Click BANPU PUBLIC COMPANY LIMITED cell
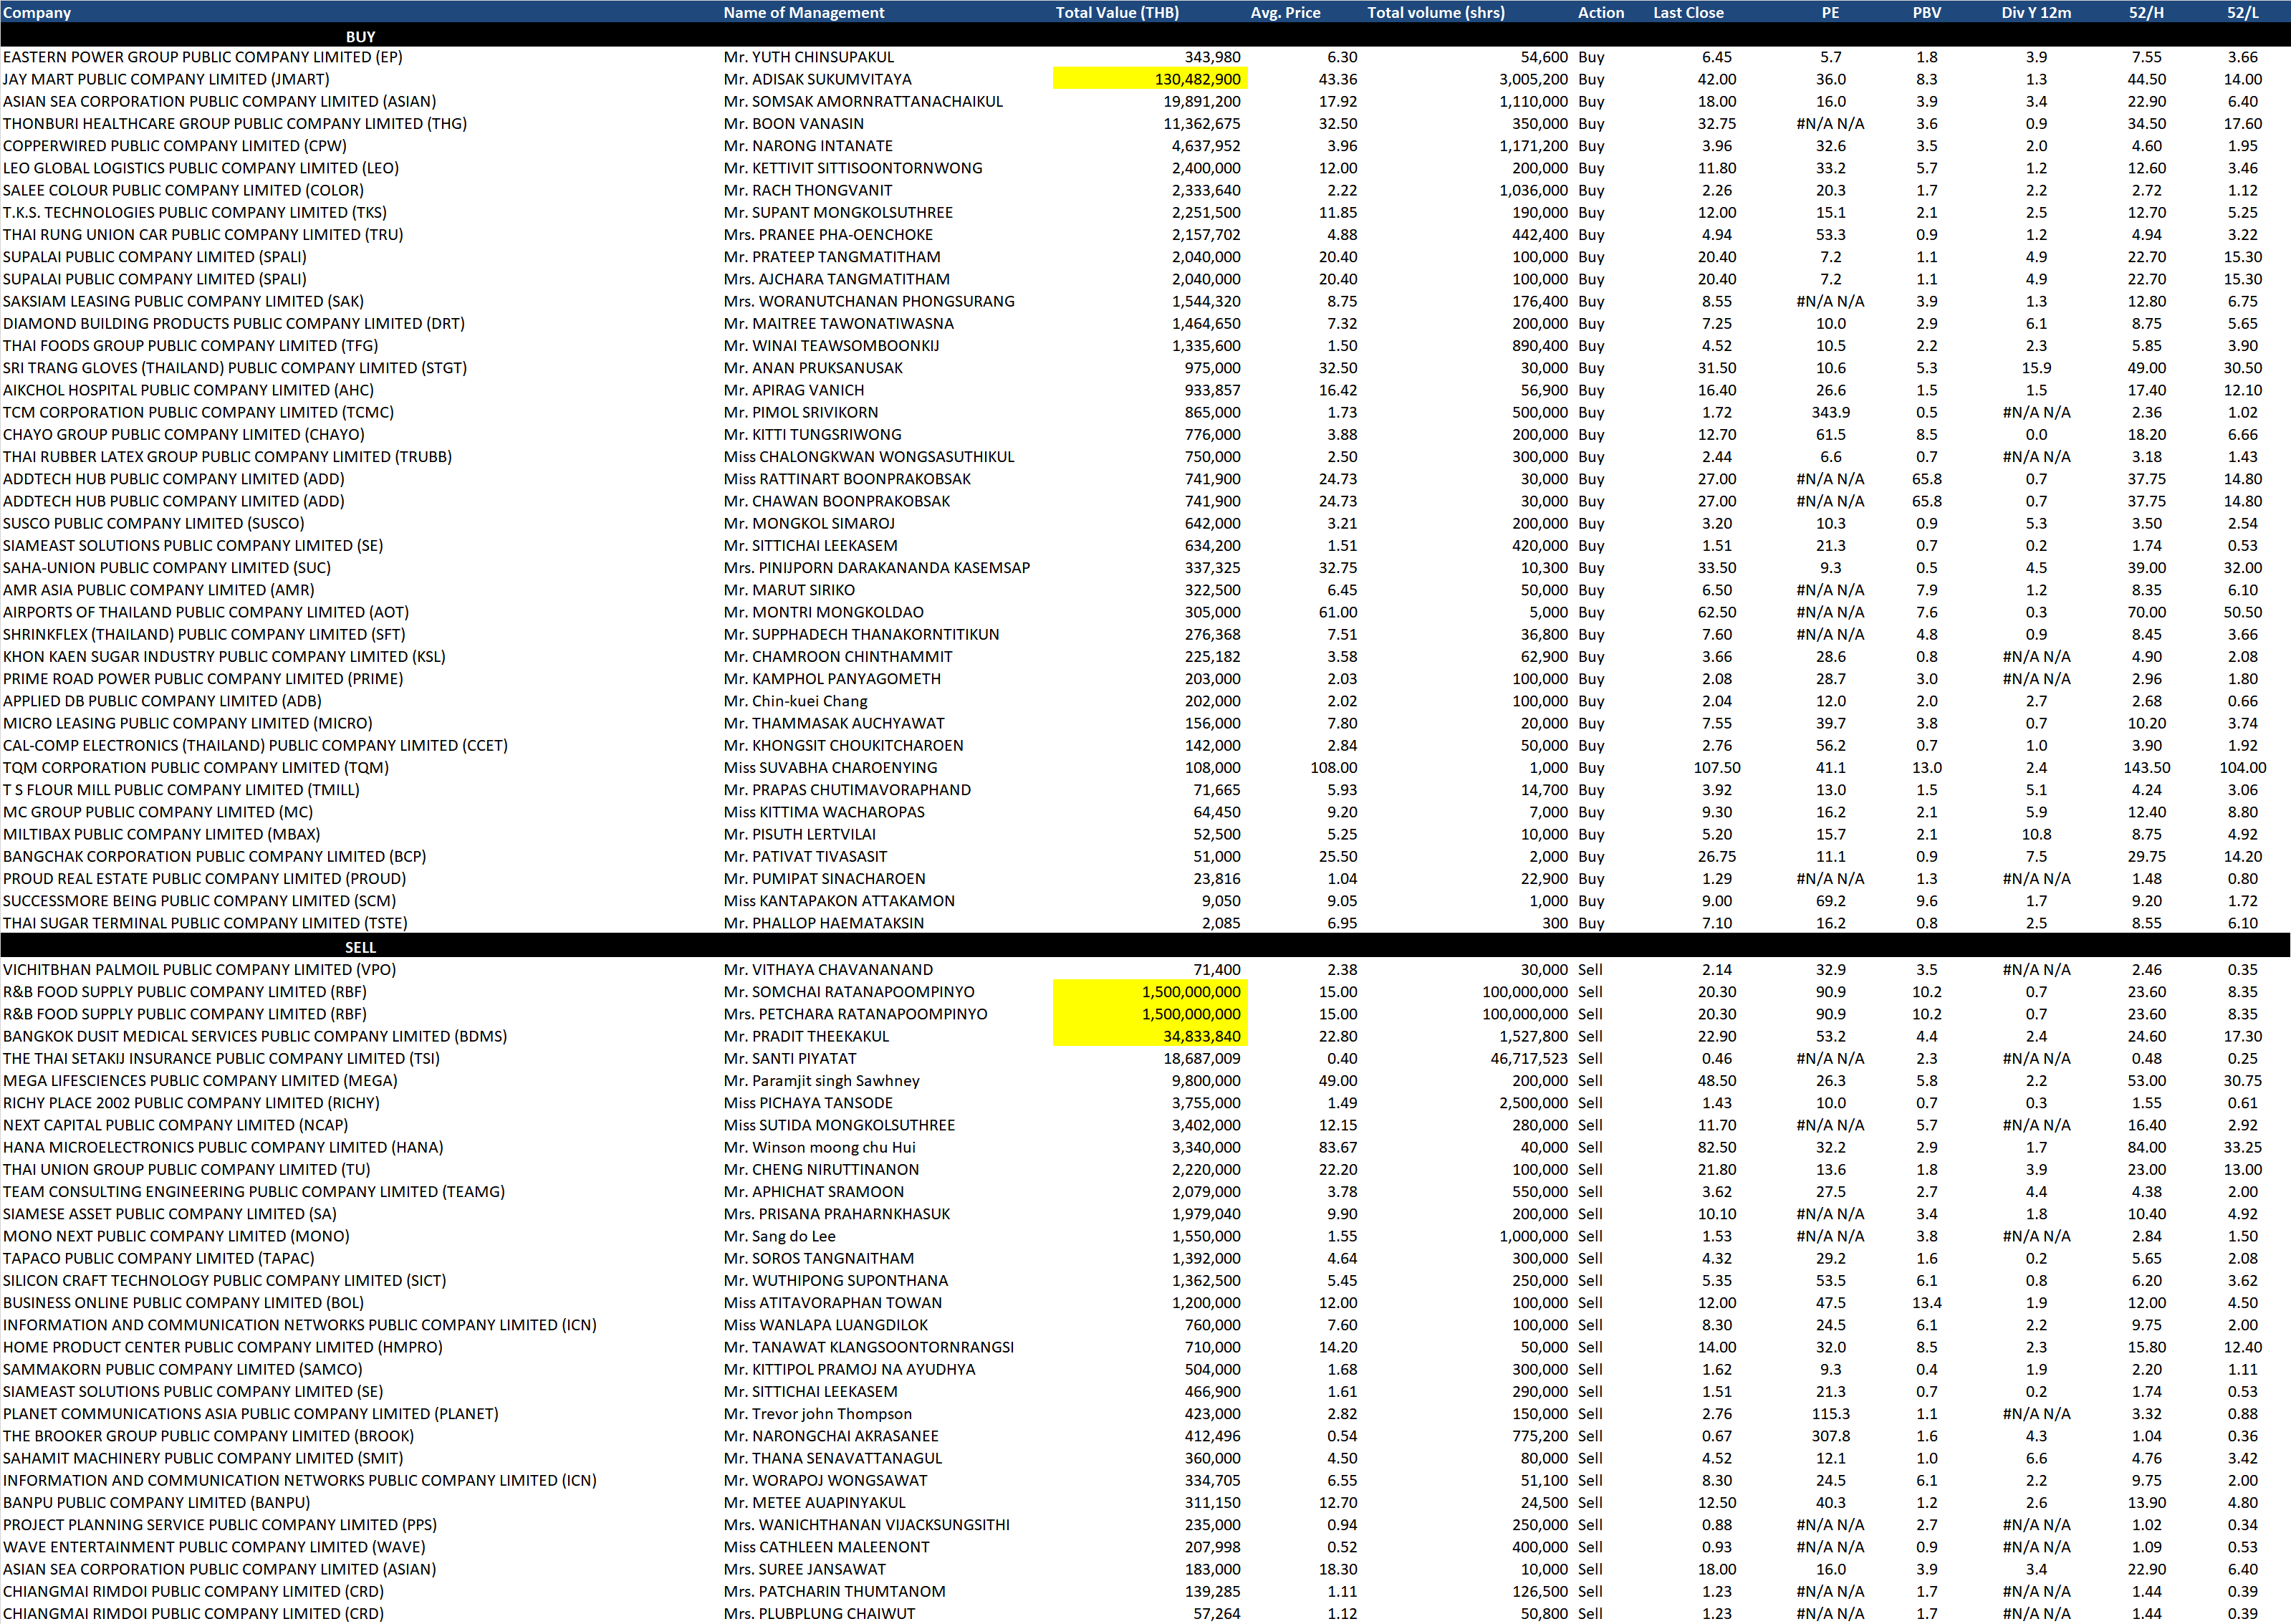The width and height of the screenshot is (2291, 1624). (156, 1502)
